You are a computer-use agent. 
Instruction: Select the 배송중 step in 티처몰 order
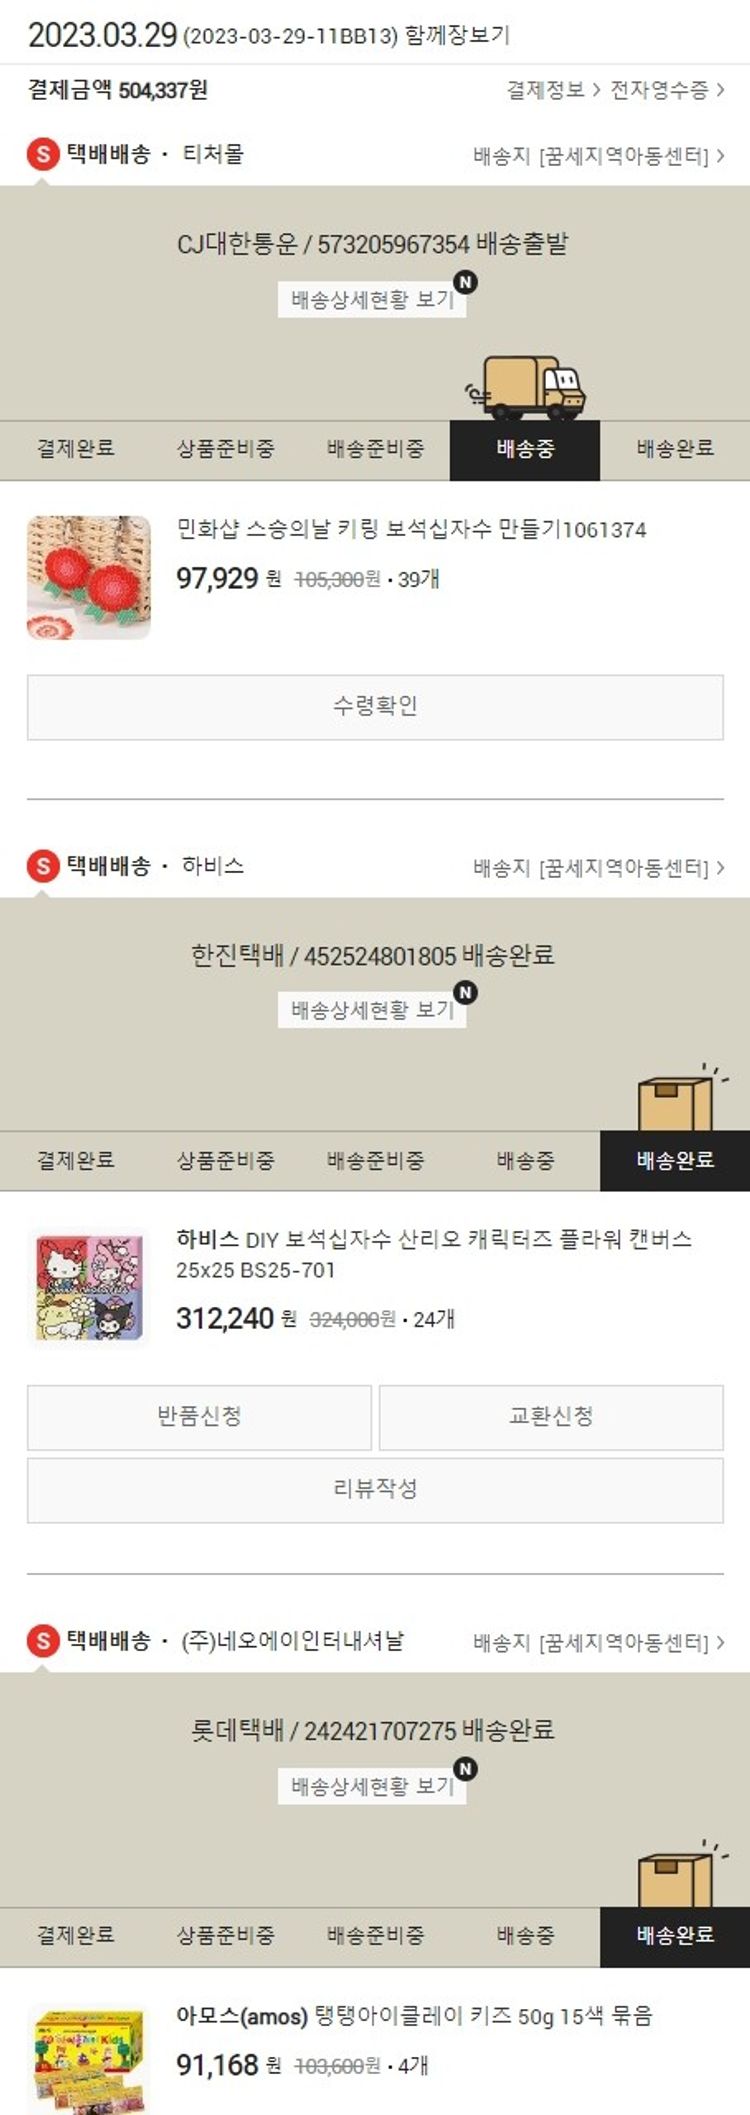click(525, 450)
